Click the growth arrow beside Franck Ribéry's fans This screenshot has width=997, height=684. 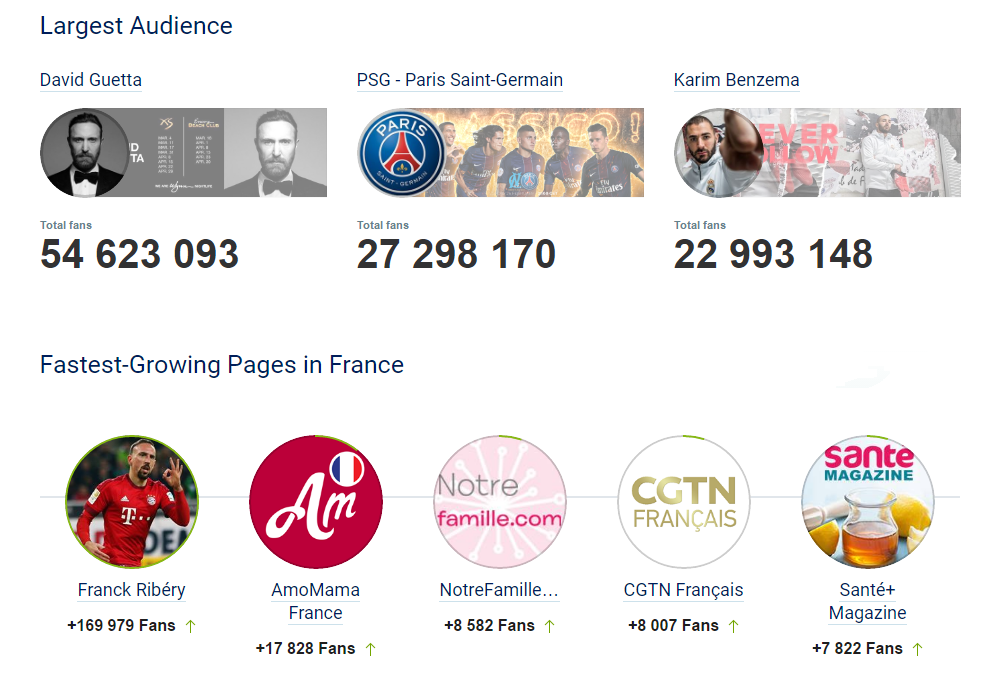(x=191, y=625)
